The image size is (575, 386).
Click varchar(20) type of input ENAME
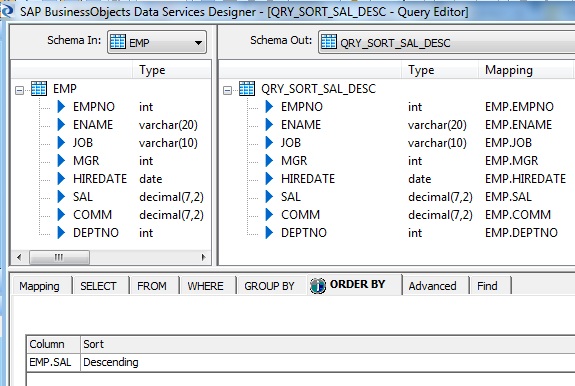[168, 125]
